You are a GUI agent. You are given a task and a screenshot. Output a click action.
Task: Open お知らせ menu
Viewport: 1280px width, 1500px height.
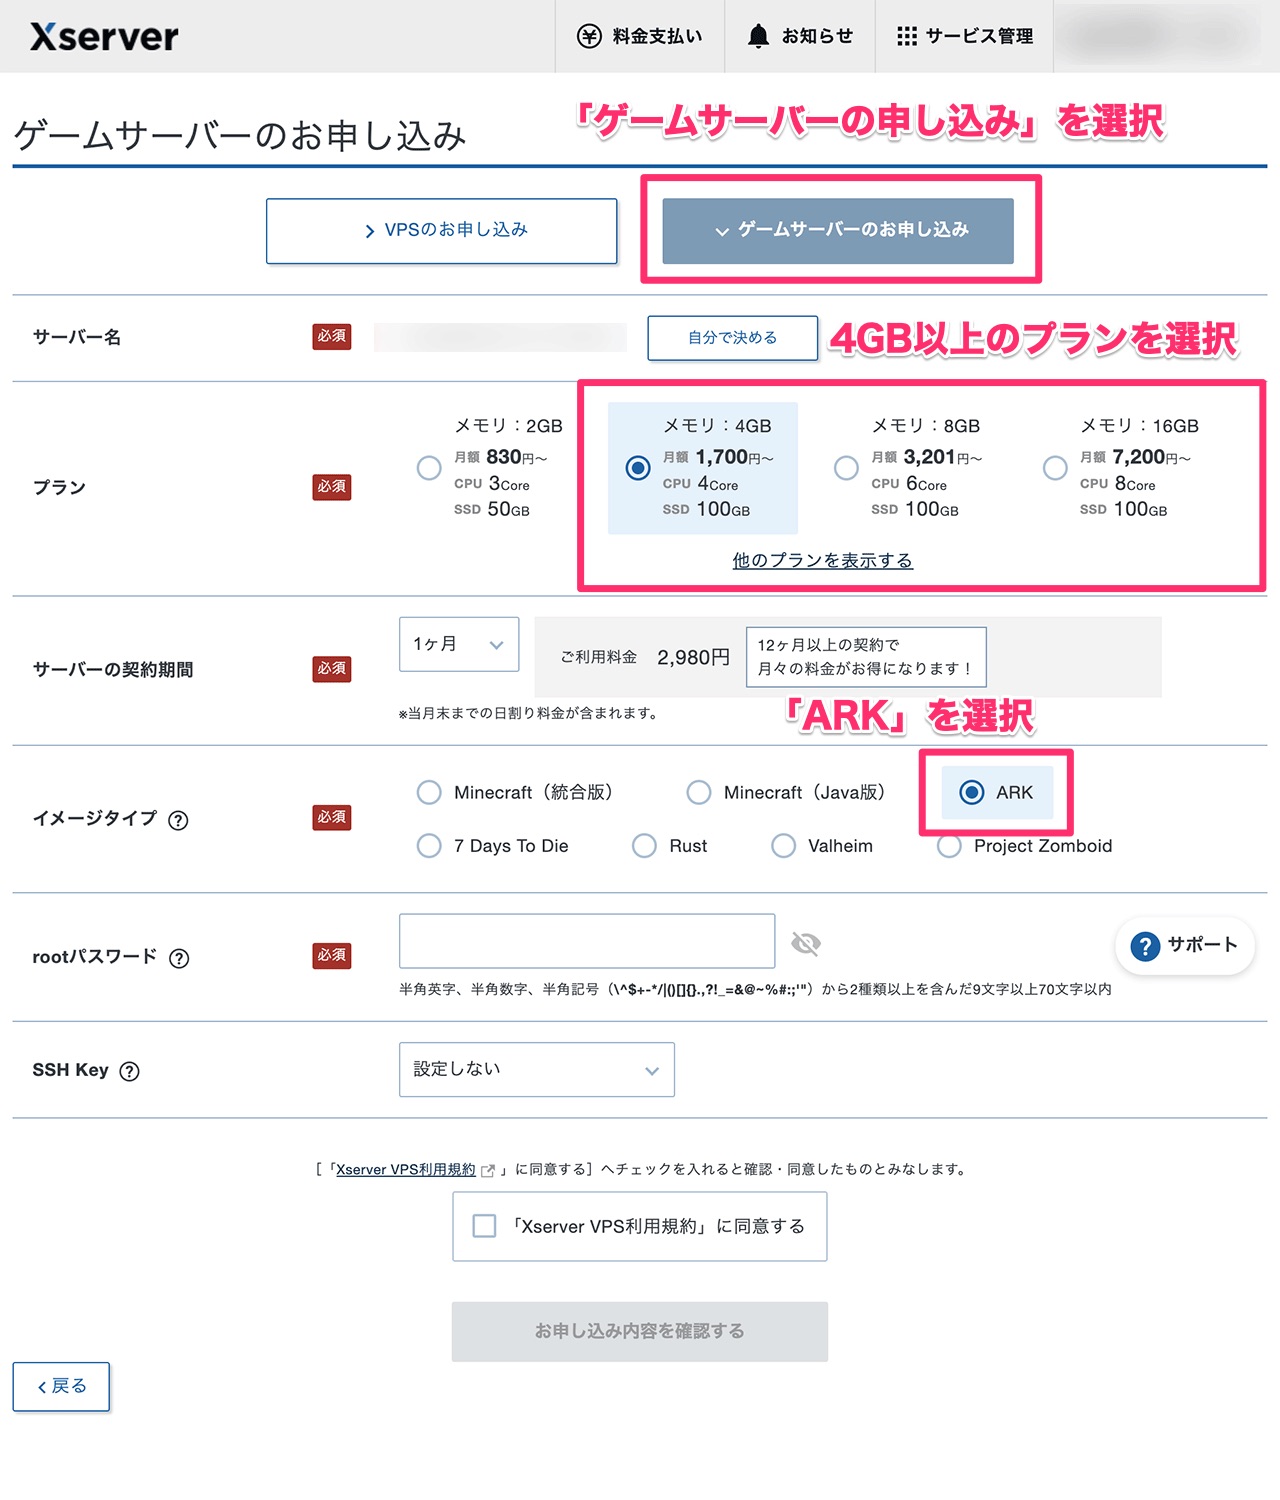pos(800,36)
